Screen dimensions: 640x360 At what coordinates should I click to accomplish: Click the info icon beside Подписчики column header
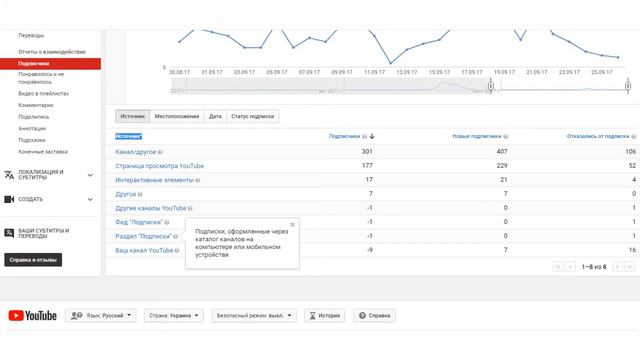pos(364,136)
